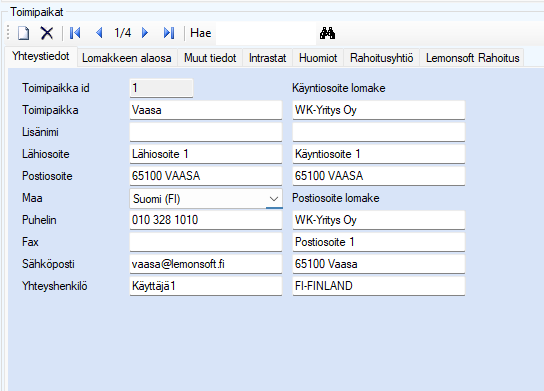Viewport: 544px width, 391px height.
Task: Click the Hae search input field
Action: pos(266,33)
